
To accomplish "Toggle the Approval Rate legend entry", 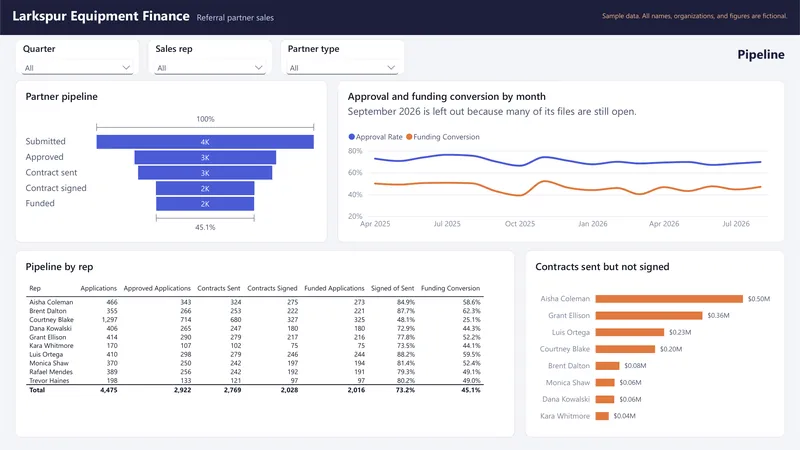I will click(x=376, y=137).
